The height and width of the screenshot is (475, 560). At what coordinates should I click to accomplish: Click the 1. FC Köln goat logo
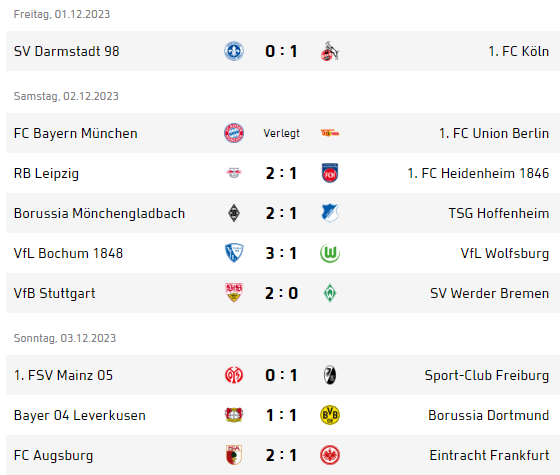coord(330,51)
